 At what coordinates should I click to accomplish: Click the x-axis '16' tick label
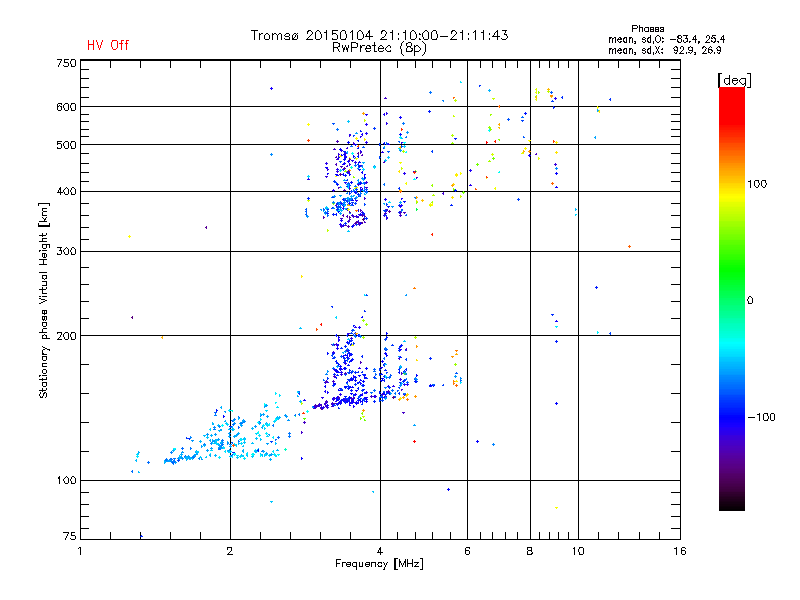click(680, 551)
